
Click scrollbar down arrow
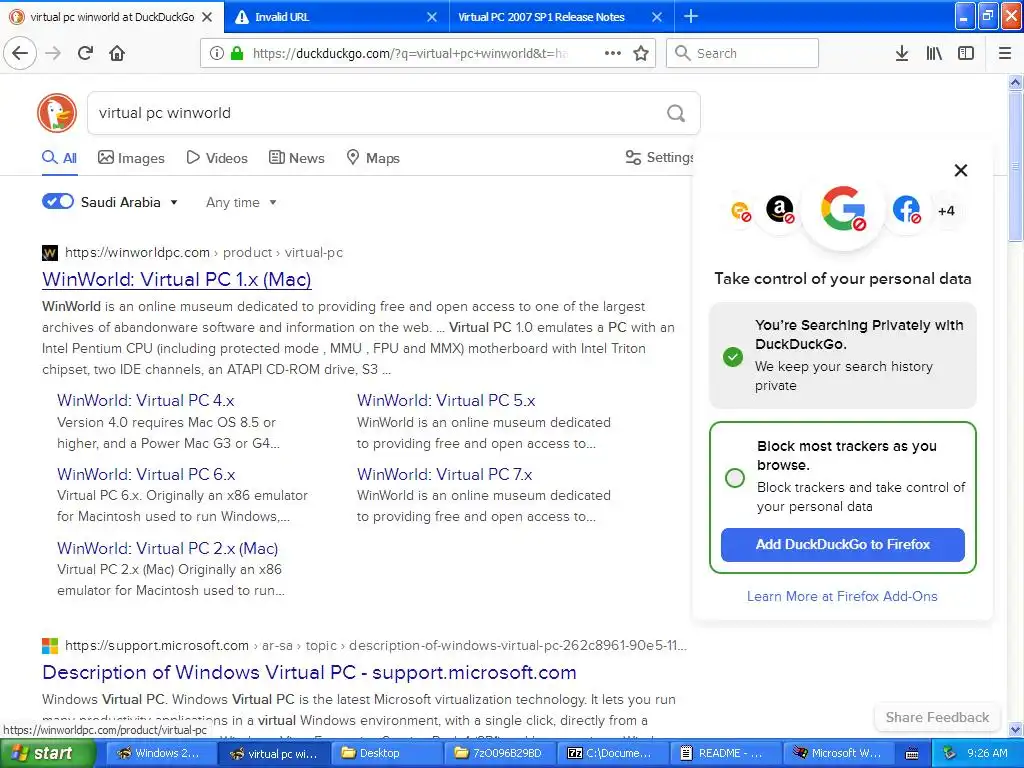1015,729
